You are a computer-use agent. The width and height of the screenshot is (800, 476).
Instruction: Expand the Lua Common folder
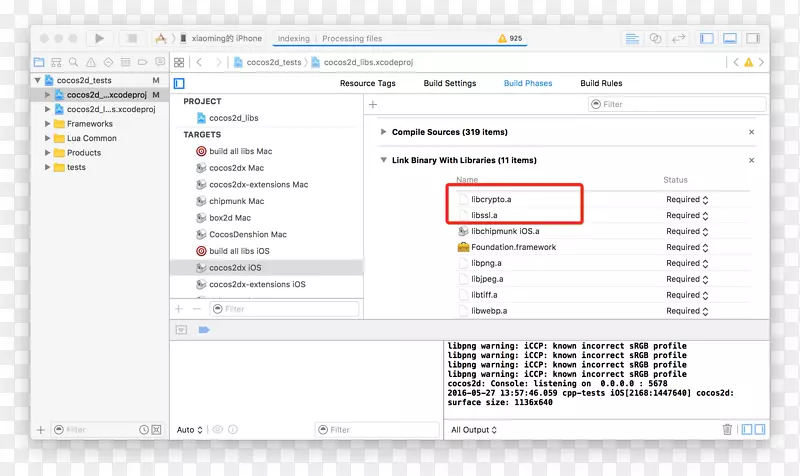click(47, 138)
